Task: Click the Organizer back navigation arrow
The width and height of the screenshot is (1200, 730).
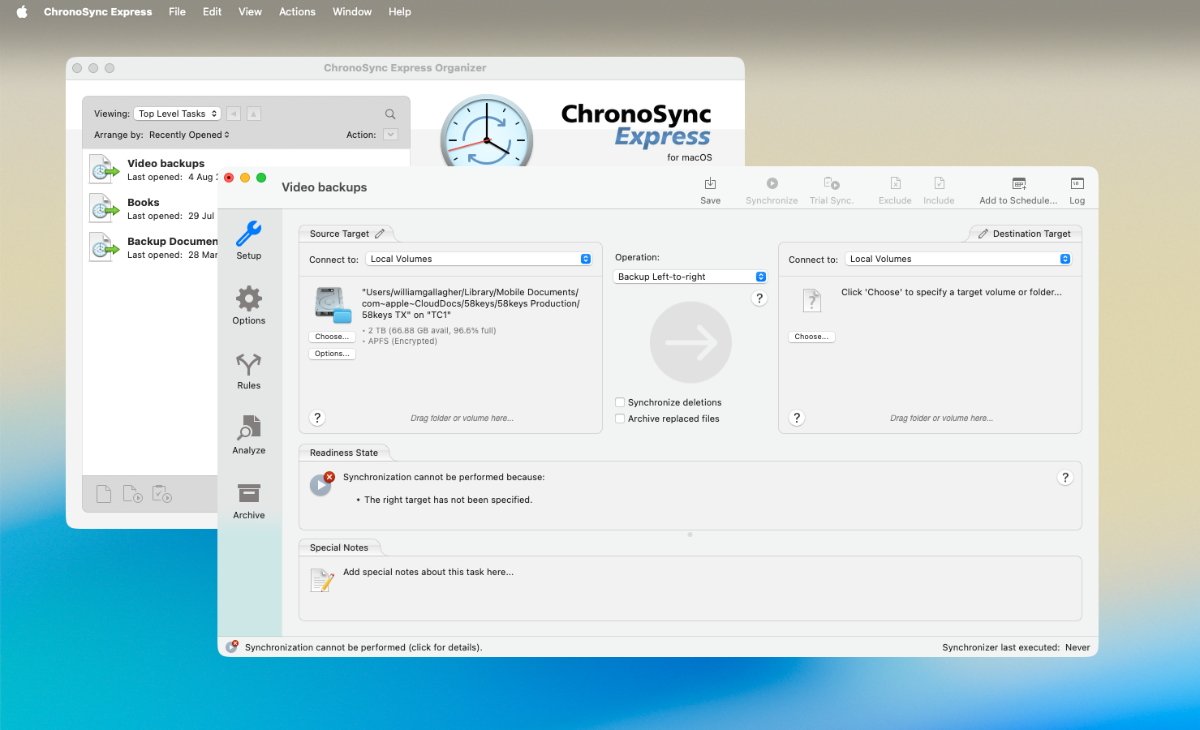Action: (x=233, y=114)
